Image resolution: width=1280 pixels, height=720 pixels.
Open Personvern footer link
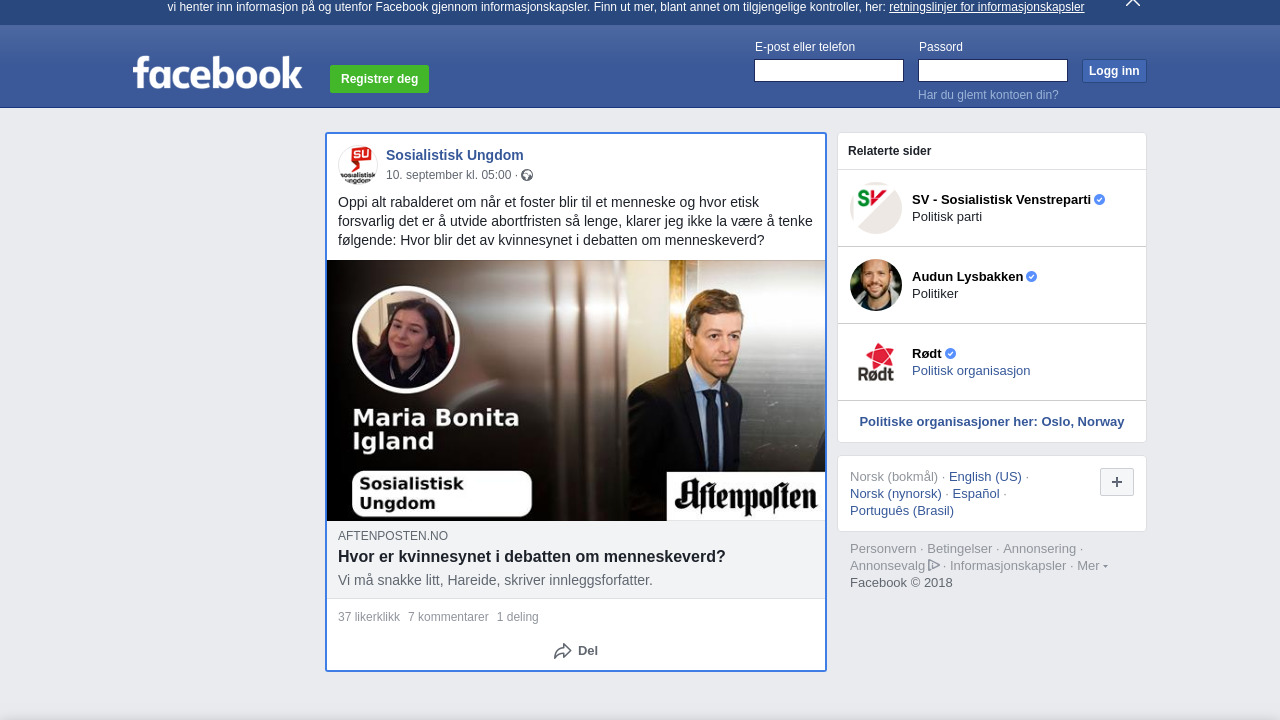pos(883,548)
